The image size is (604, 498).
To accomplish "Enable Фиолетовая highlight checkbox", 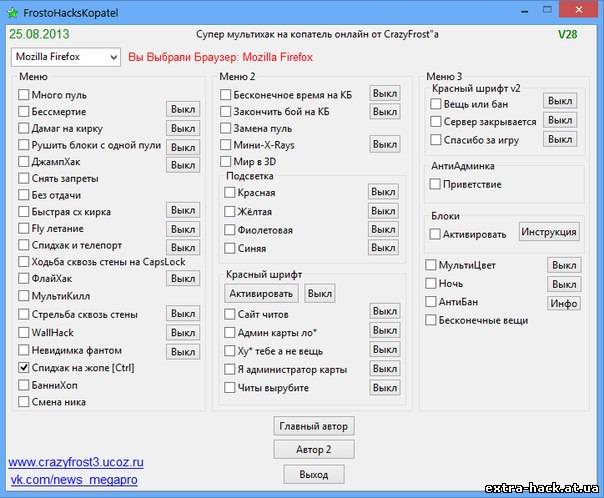I will (230, 230).
